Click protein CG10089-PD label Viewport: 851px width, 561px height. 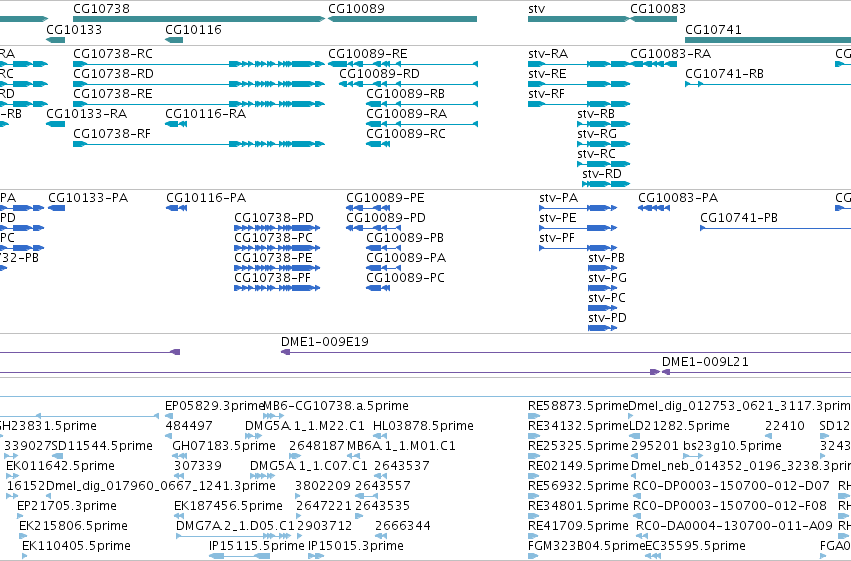(386, 218)
